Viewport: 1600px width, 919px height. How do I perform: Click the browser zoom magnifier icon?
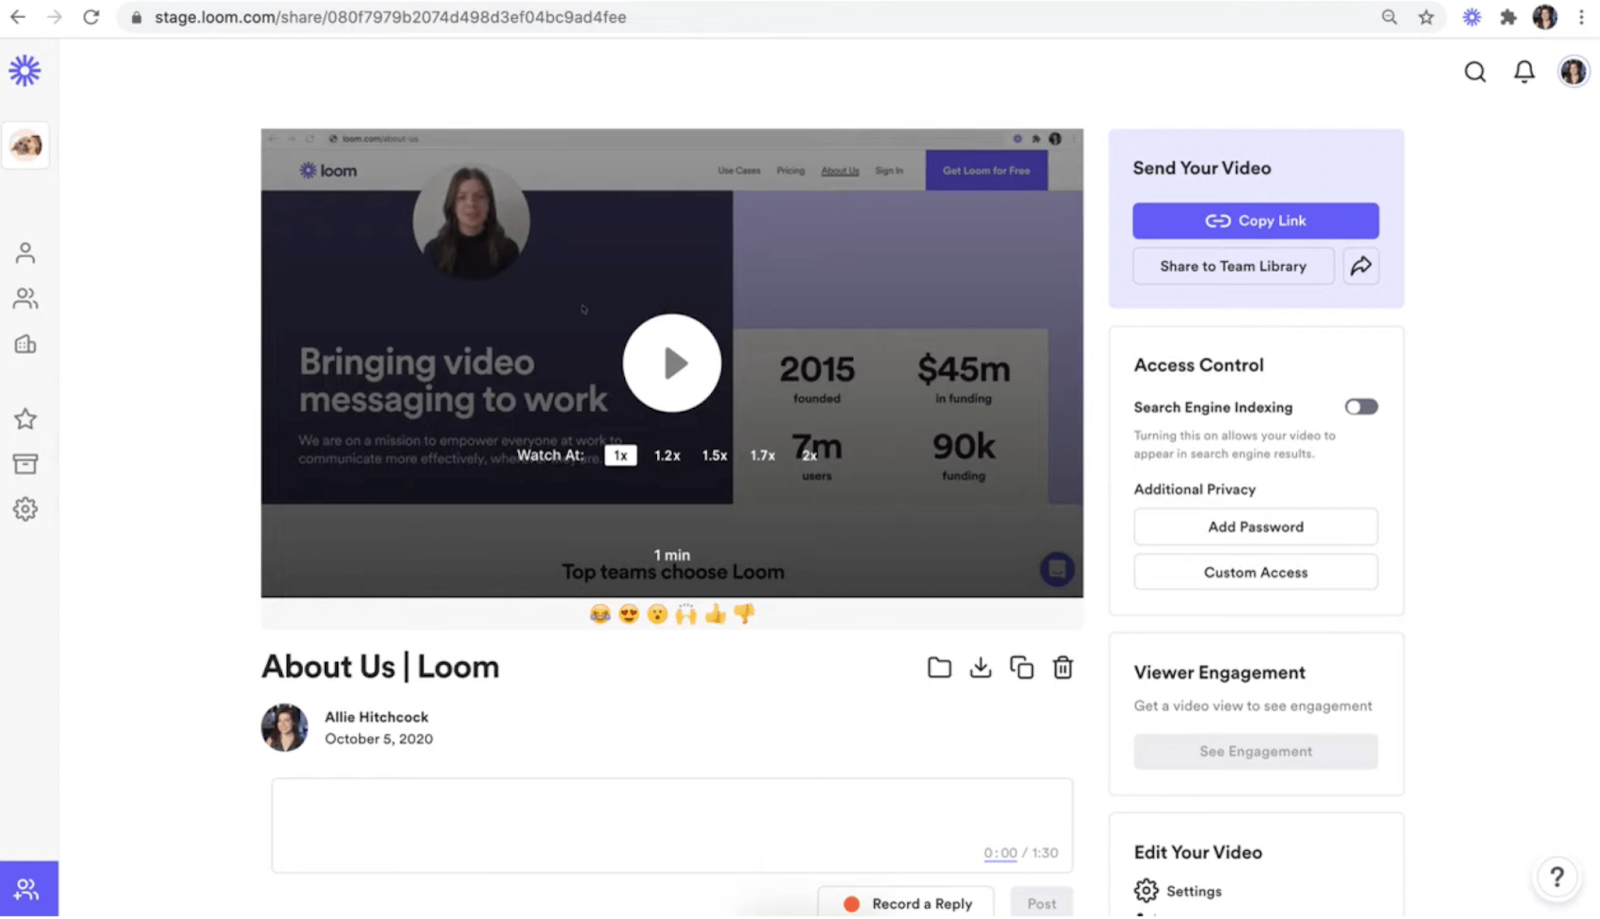click(x=1389, y=17)
